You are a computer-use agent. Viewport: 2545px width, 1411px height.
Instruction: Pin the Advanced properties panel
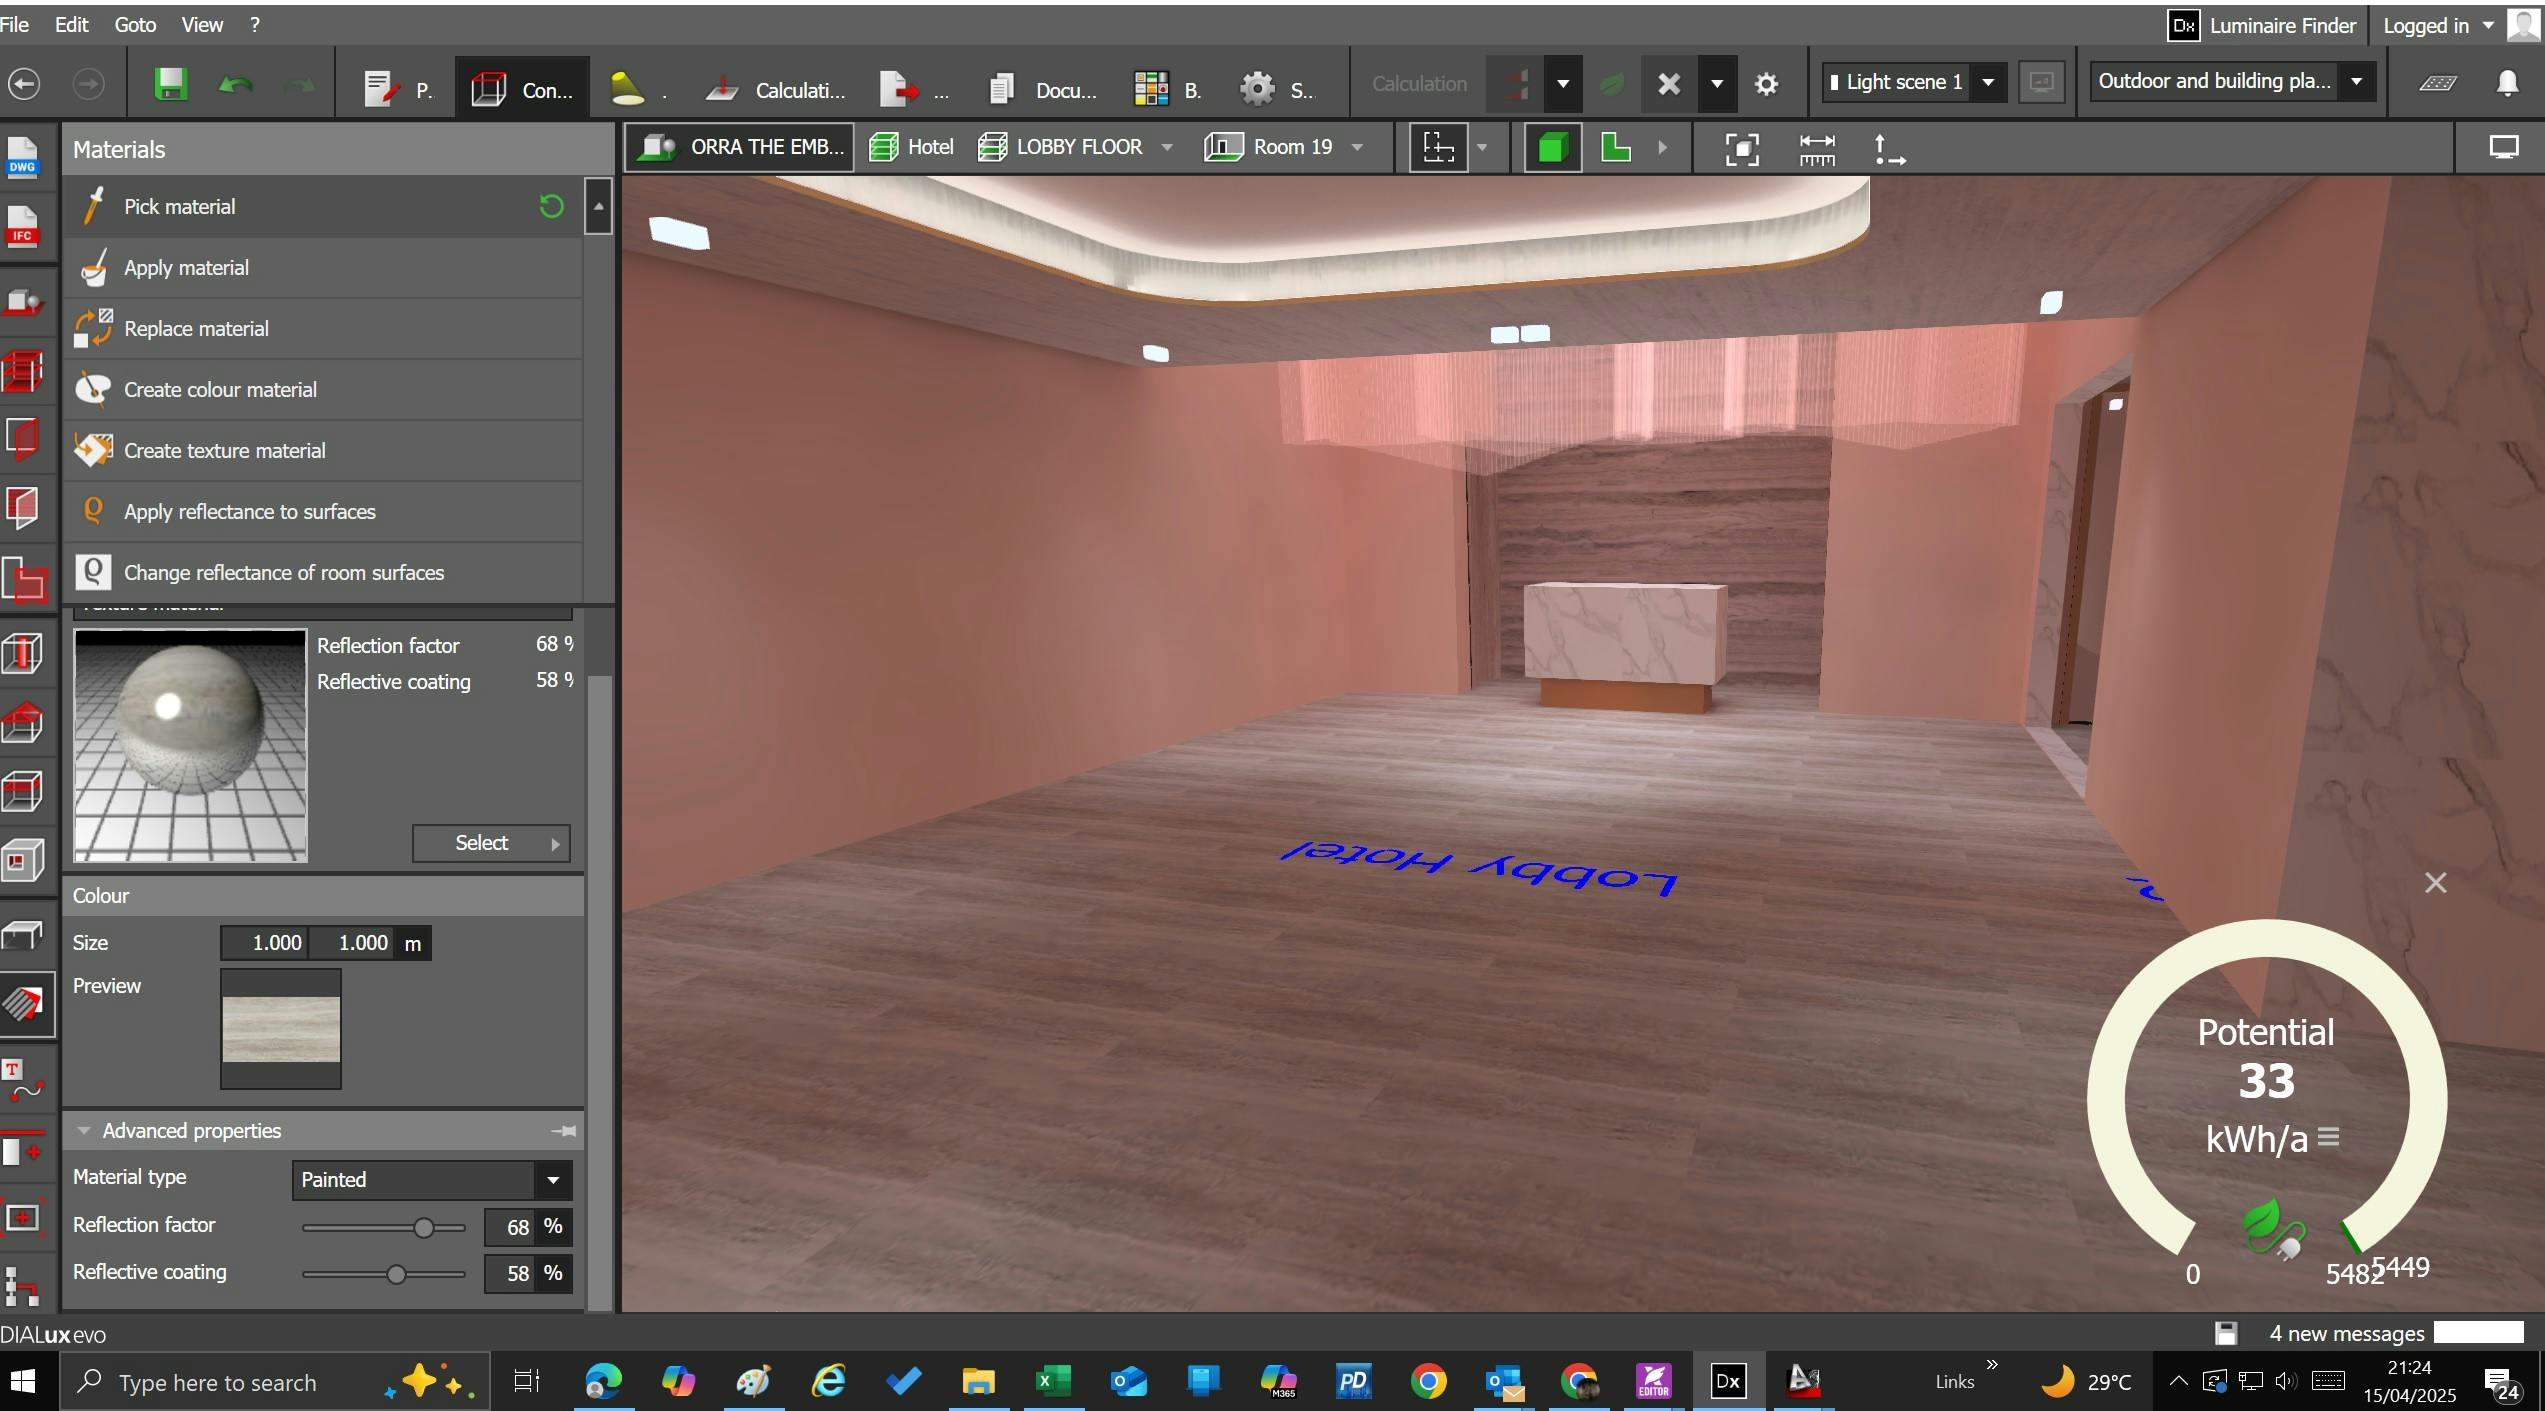(564, 1131)
